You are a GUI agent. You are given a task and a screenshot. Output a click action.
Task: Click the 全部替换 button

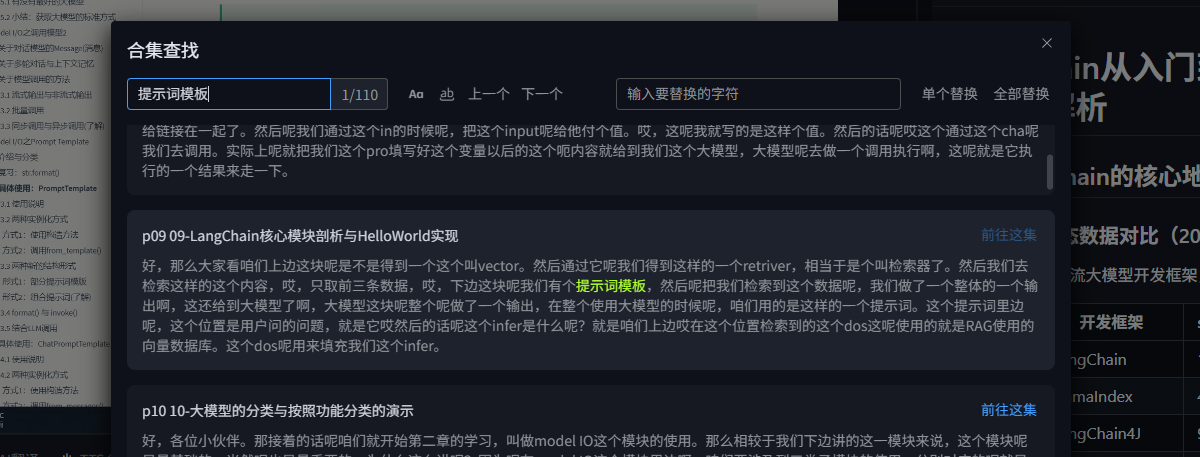coord(1022,94)
